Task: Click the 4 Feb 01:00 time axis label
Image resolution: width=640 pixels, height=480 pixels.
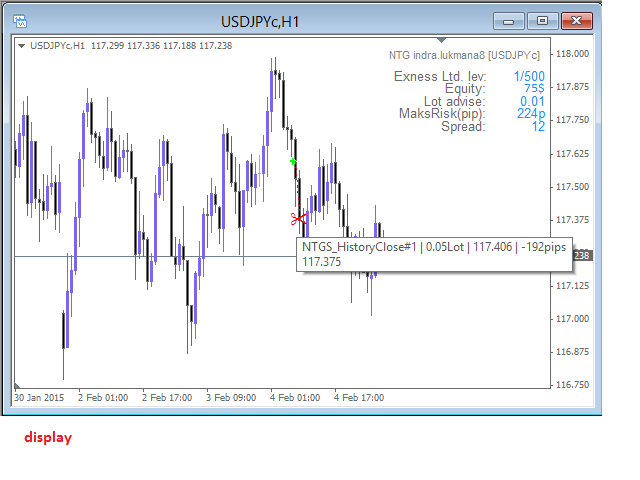Action: 295,398
